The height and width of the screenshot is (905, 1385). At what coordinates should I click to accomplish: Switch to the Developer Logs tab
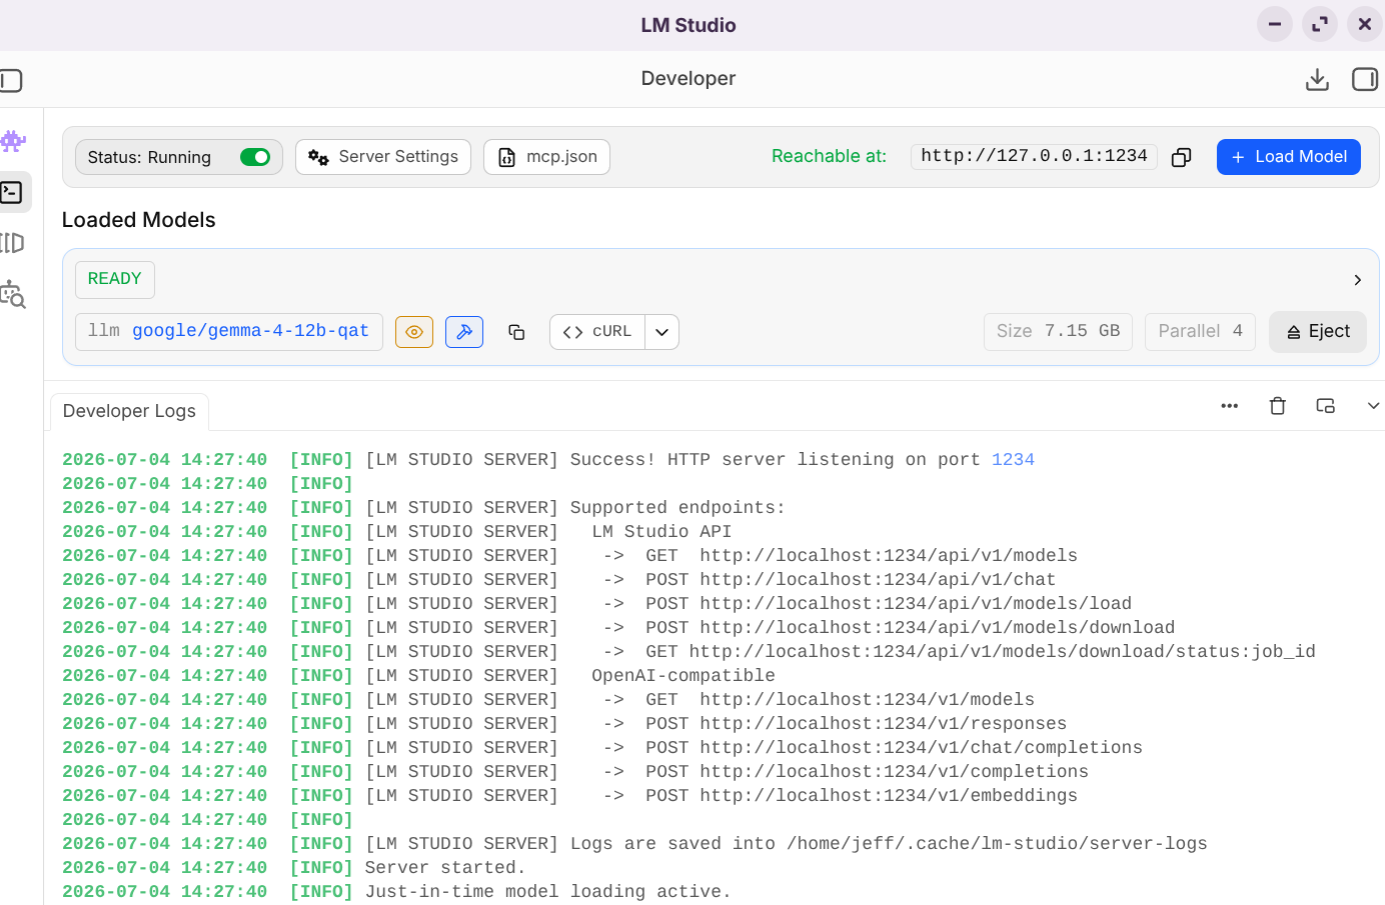pos(129,411)
